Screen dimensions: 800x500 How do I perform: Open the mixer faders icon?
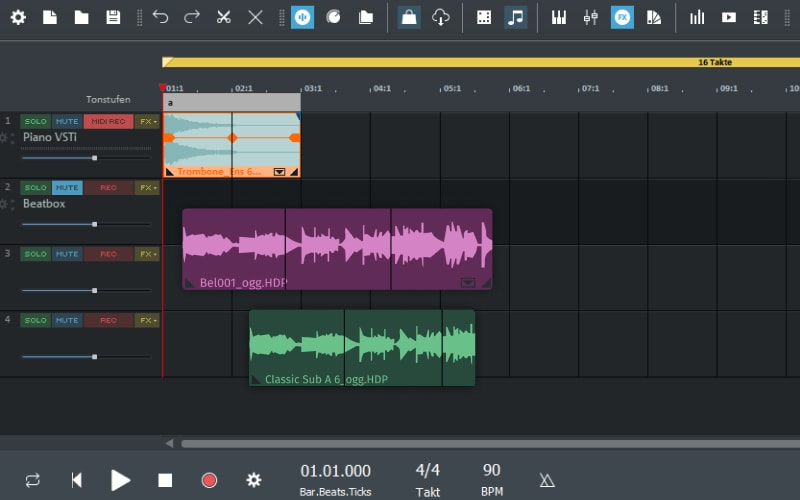[x=590, y=17]
